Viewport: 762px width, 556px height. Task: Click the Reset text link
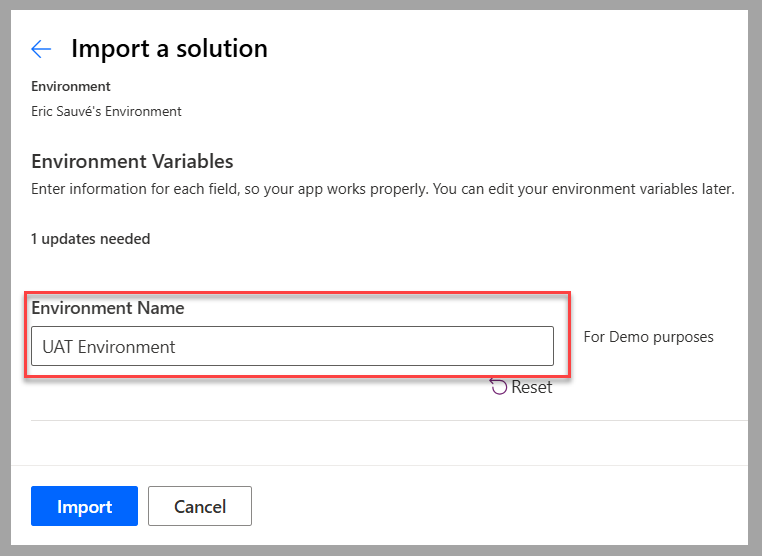pyautogui.click(x=531, y=387)
